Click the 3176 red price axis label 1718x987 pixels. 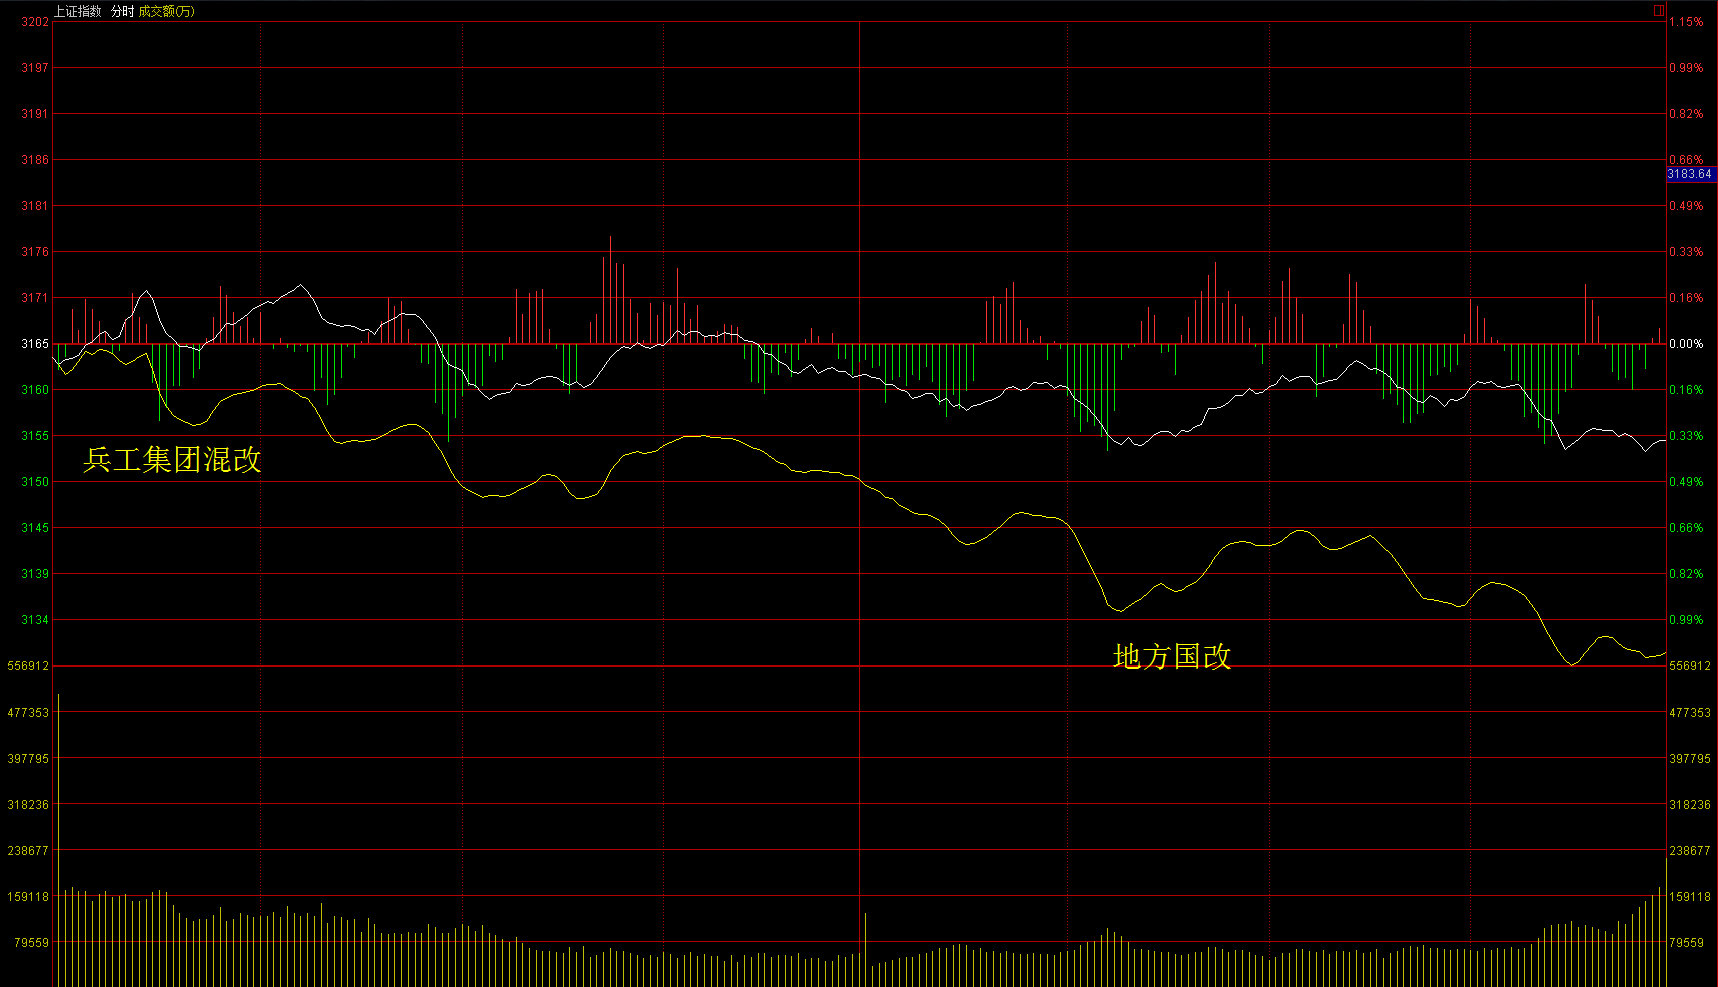[35, 252]
